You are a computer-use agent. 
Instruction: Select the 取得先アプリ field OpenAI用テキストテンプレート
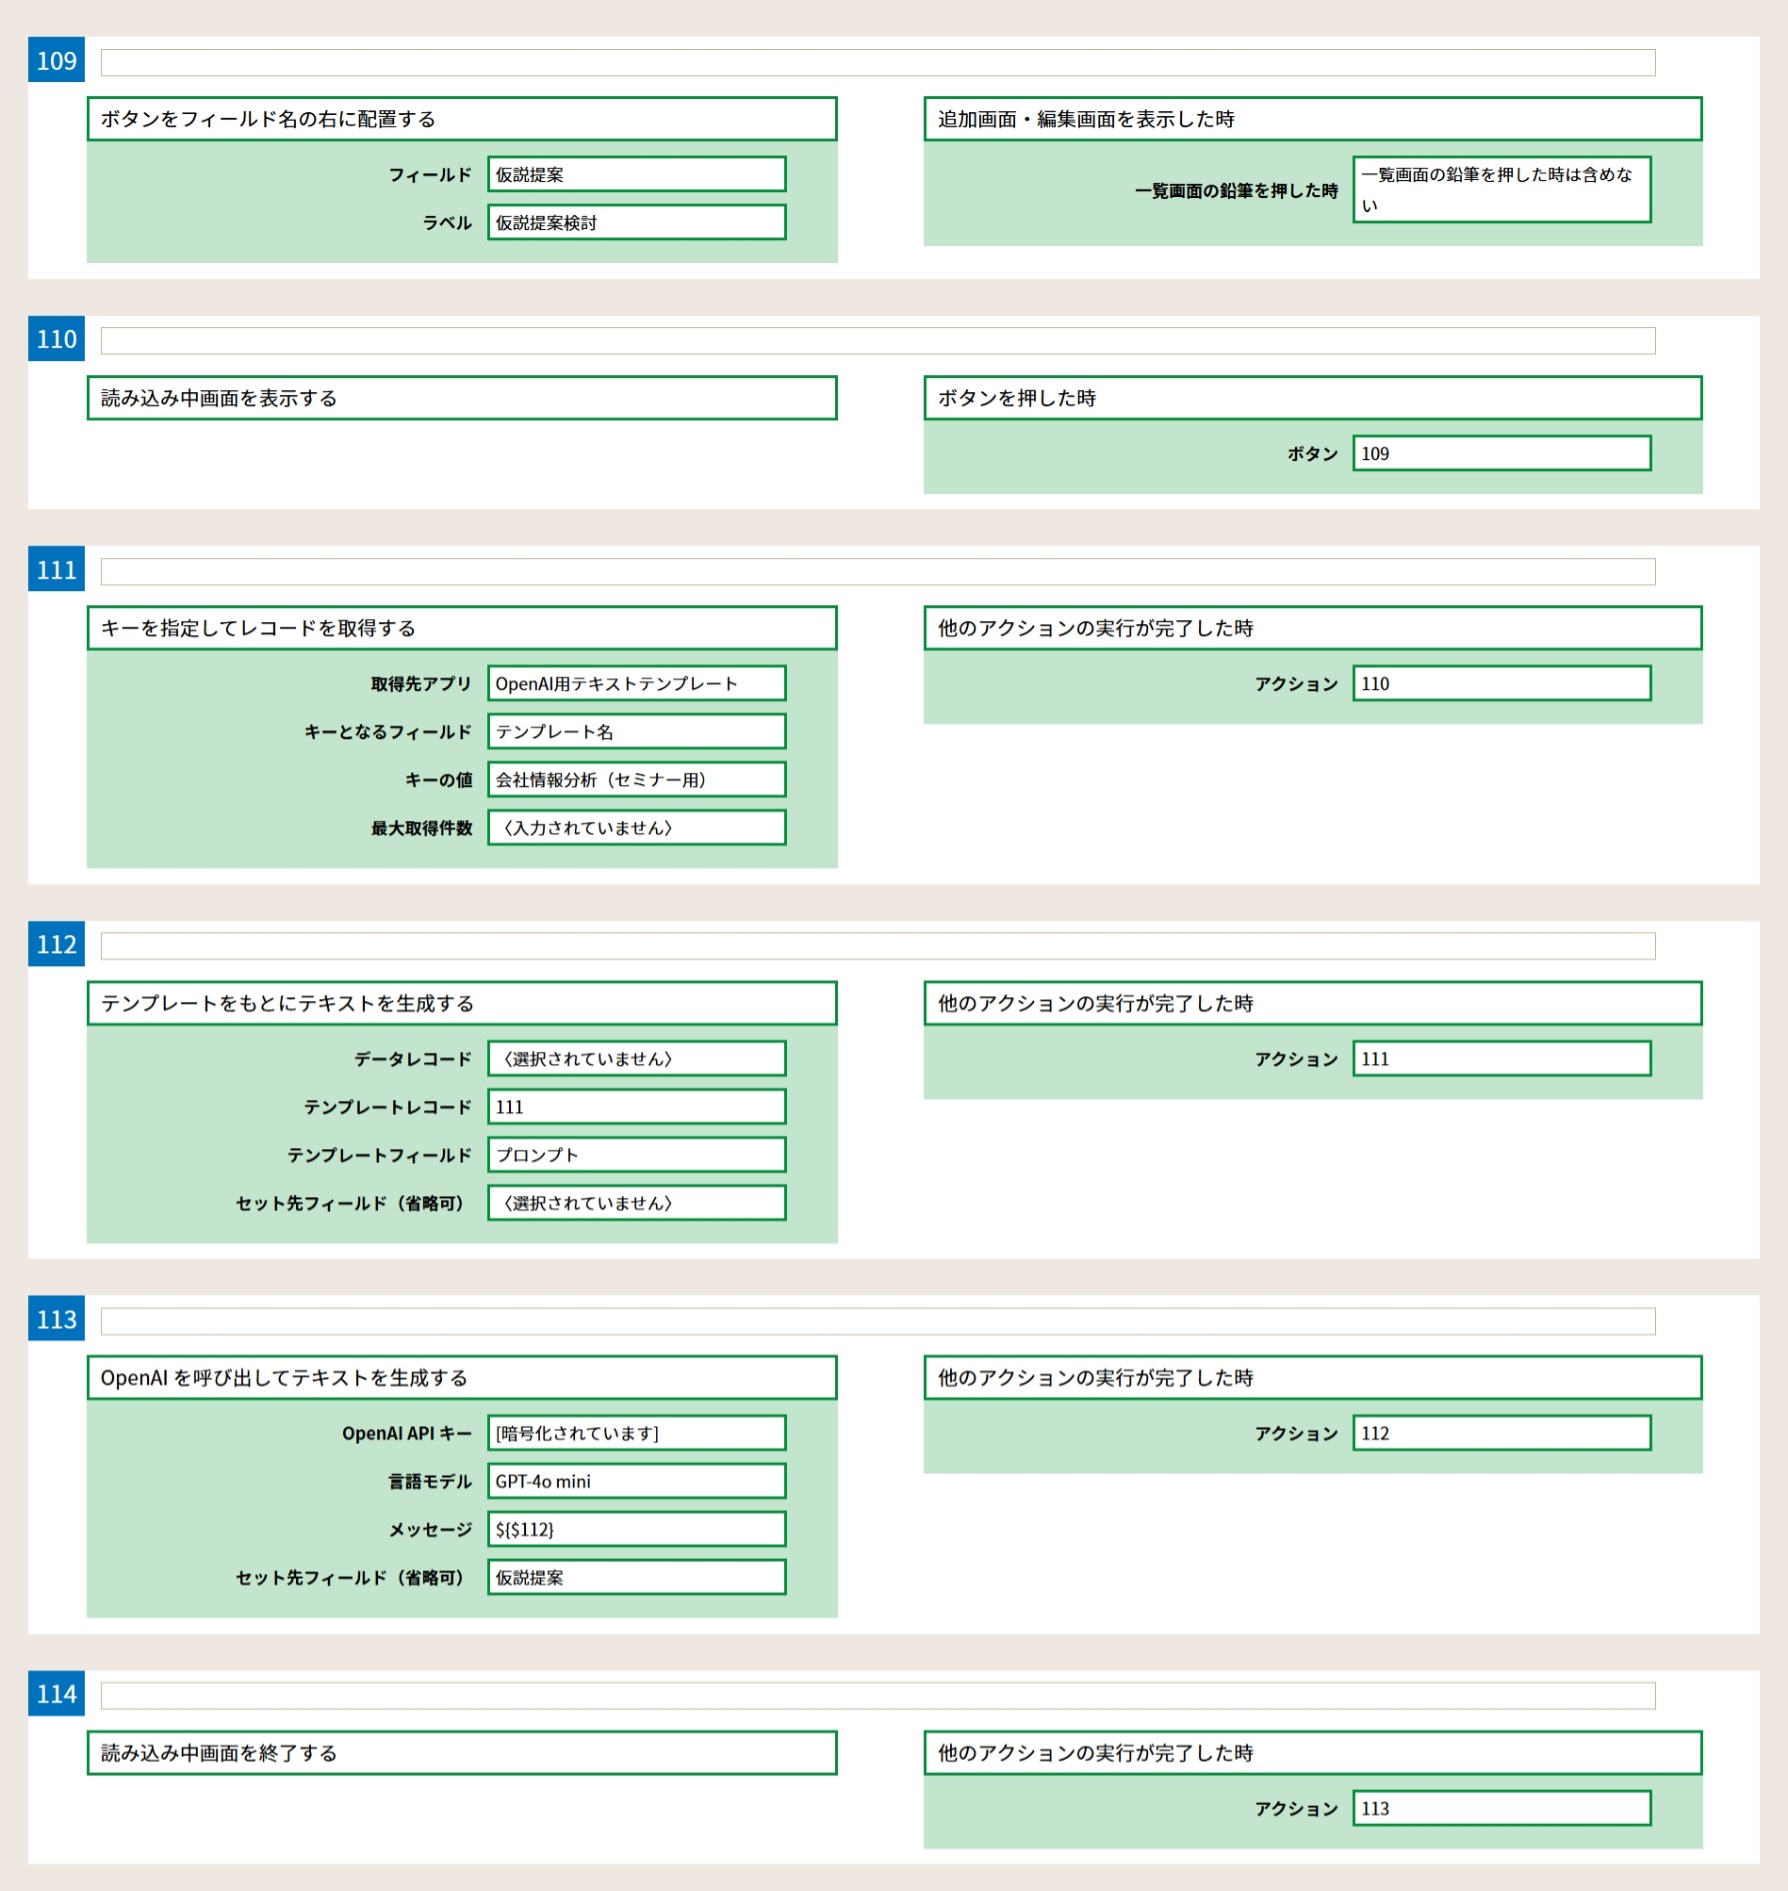click(x=636, y=684)
